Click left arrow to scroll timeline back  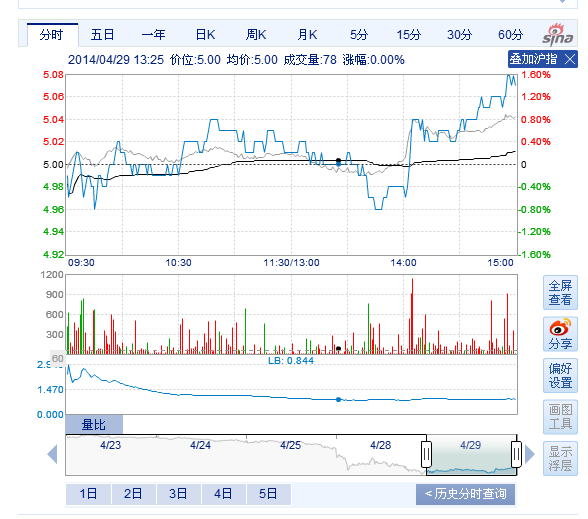coord(52,454)
